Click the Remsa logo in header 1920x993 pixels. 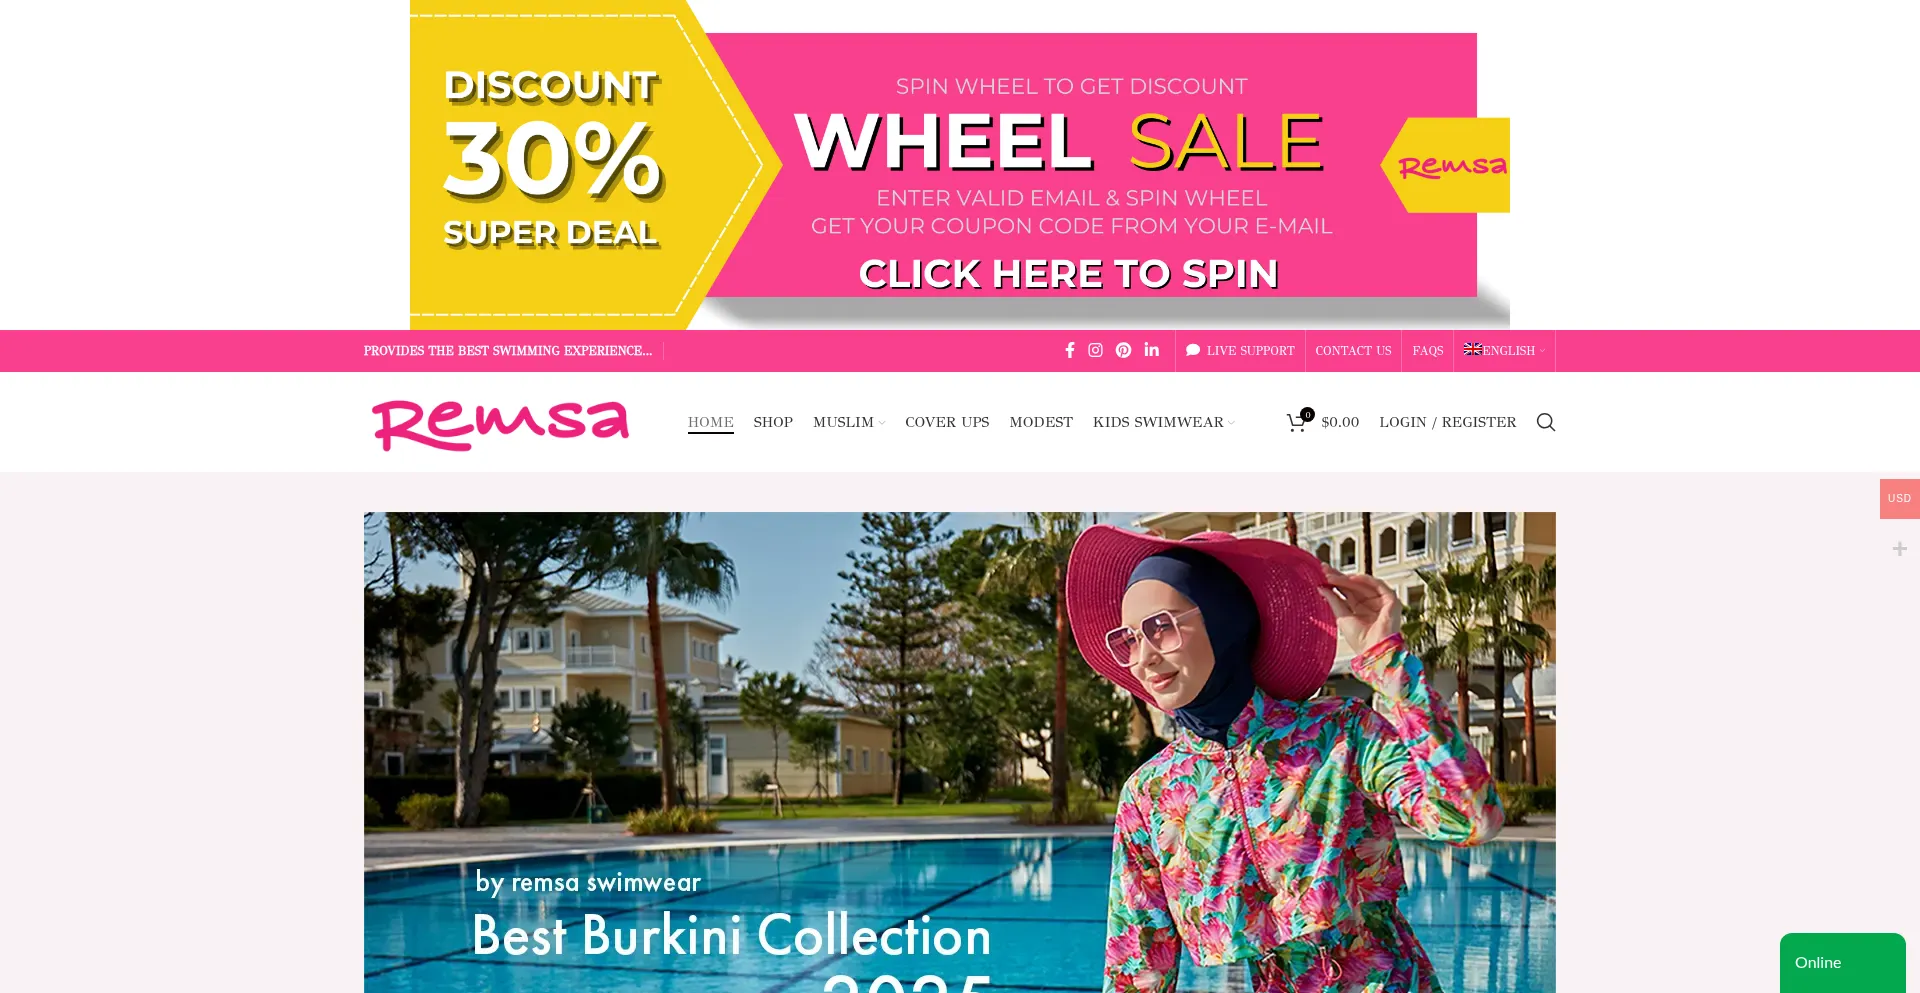500,424
